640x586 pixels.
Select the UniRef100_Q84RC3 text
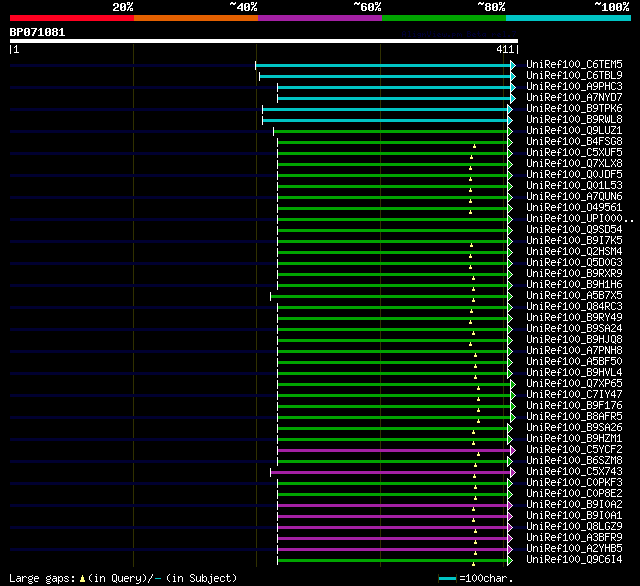pos(574,307)
